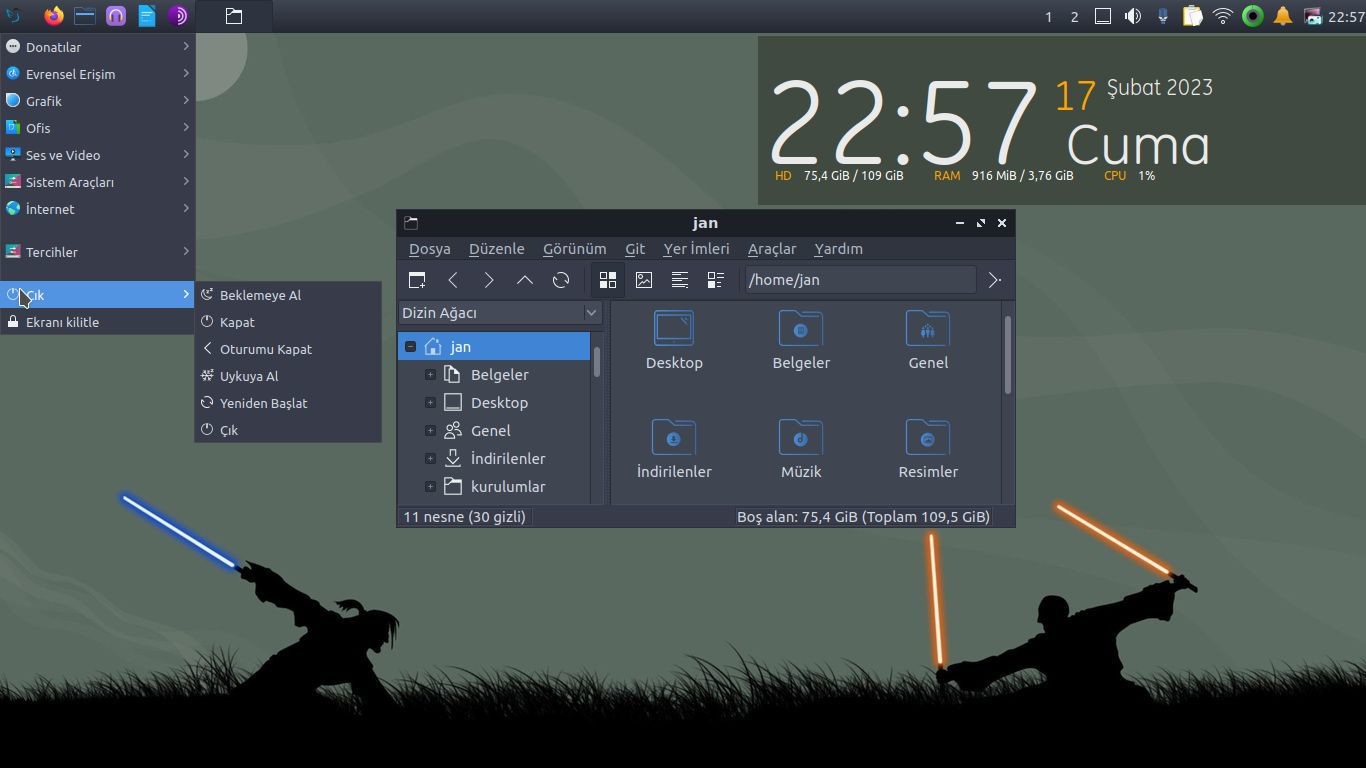1366x768 pixels.
Task: Open the Wi-Fi network tray icon
Action: coord(1222,16)
